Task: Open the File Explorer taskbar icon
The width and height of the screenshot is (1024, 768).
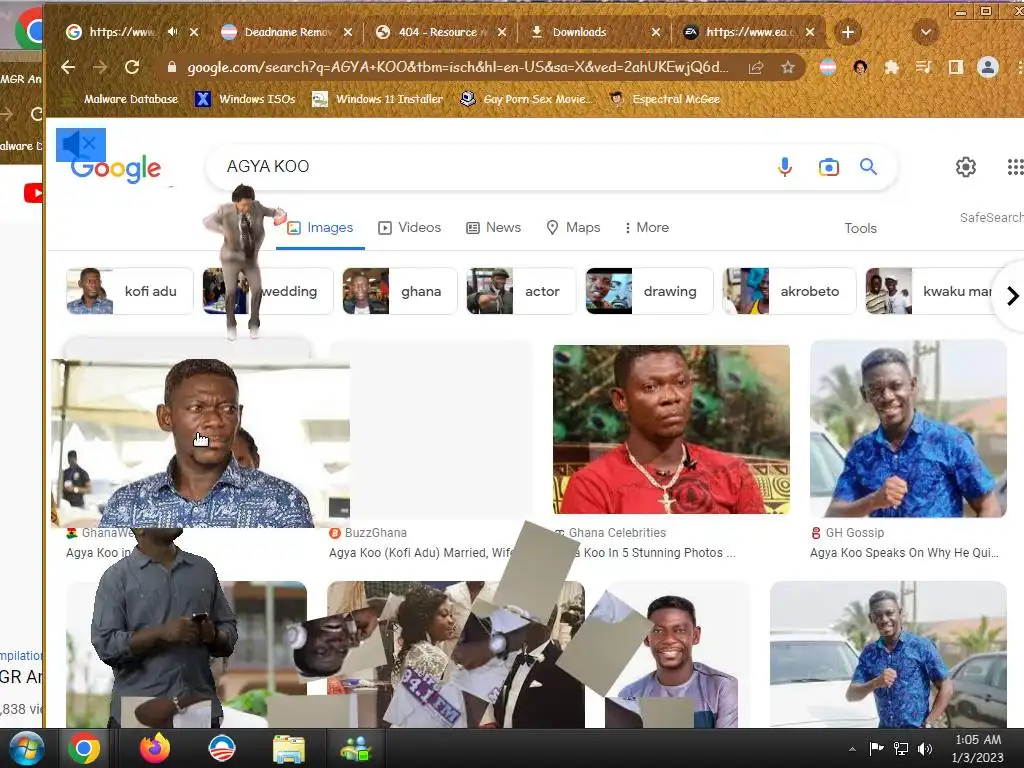Action: click(x=289, y=749)
